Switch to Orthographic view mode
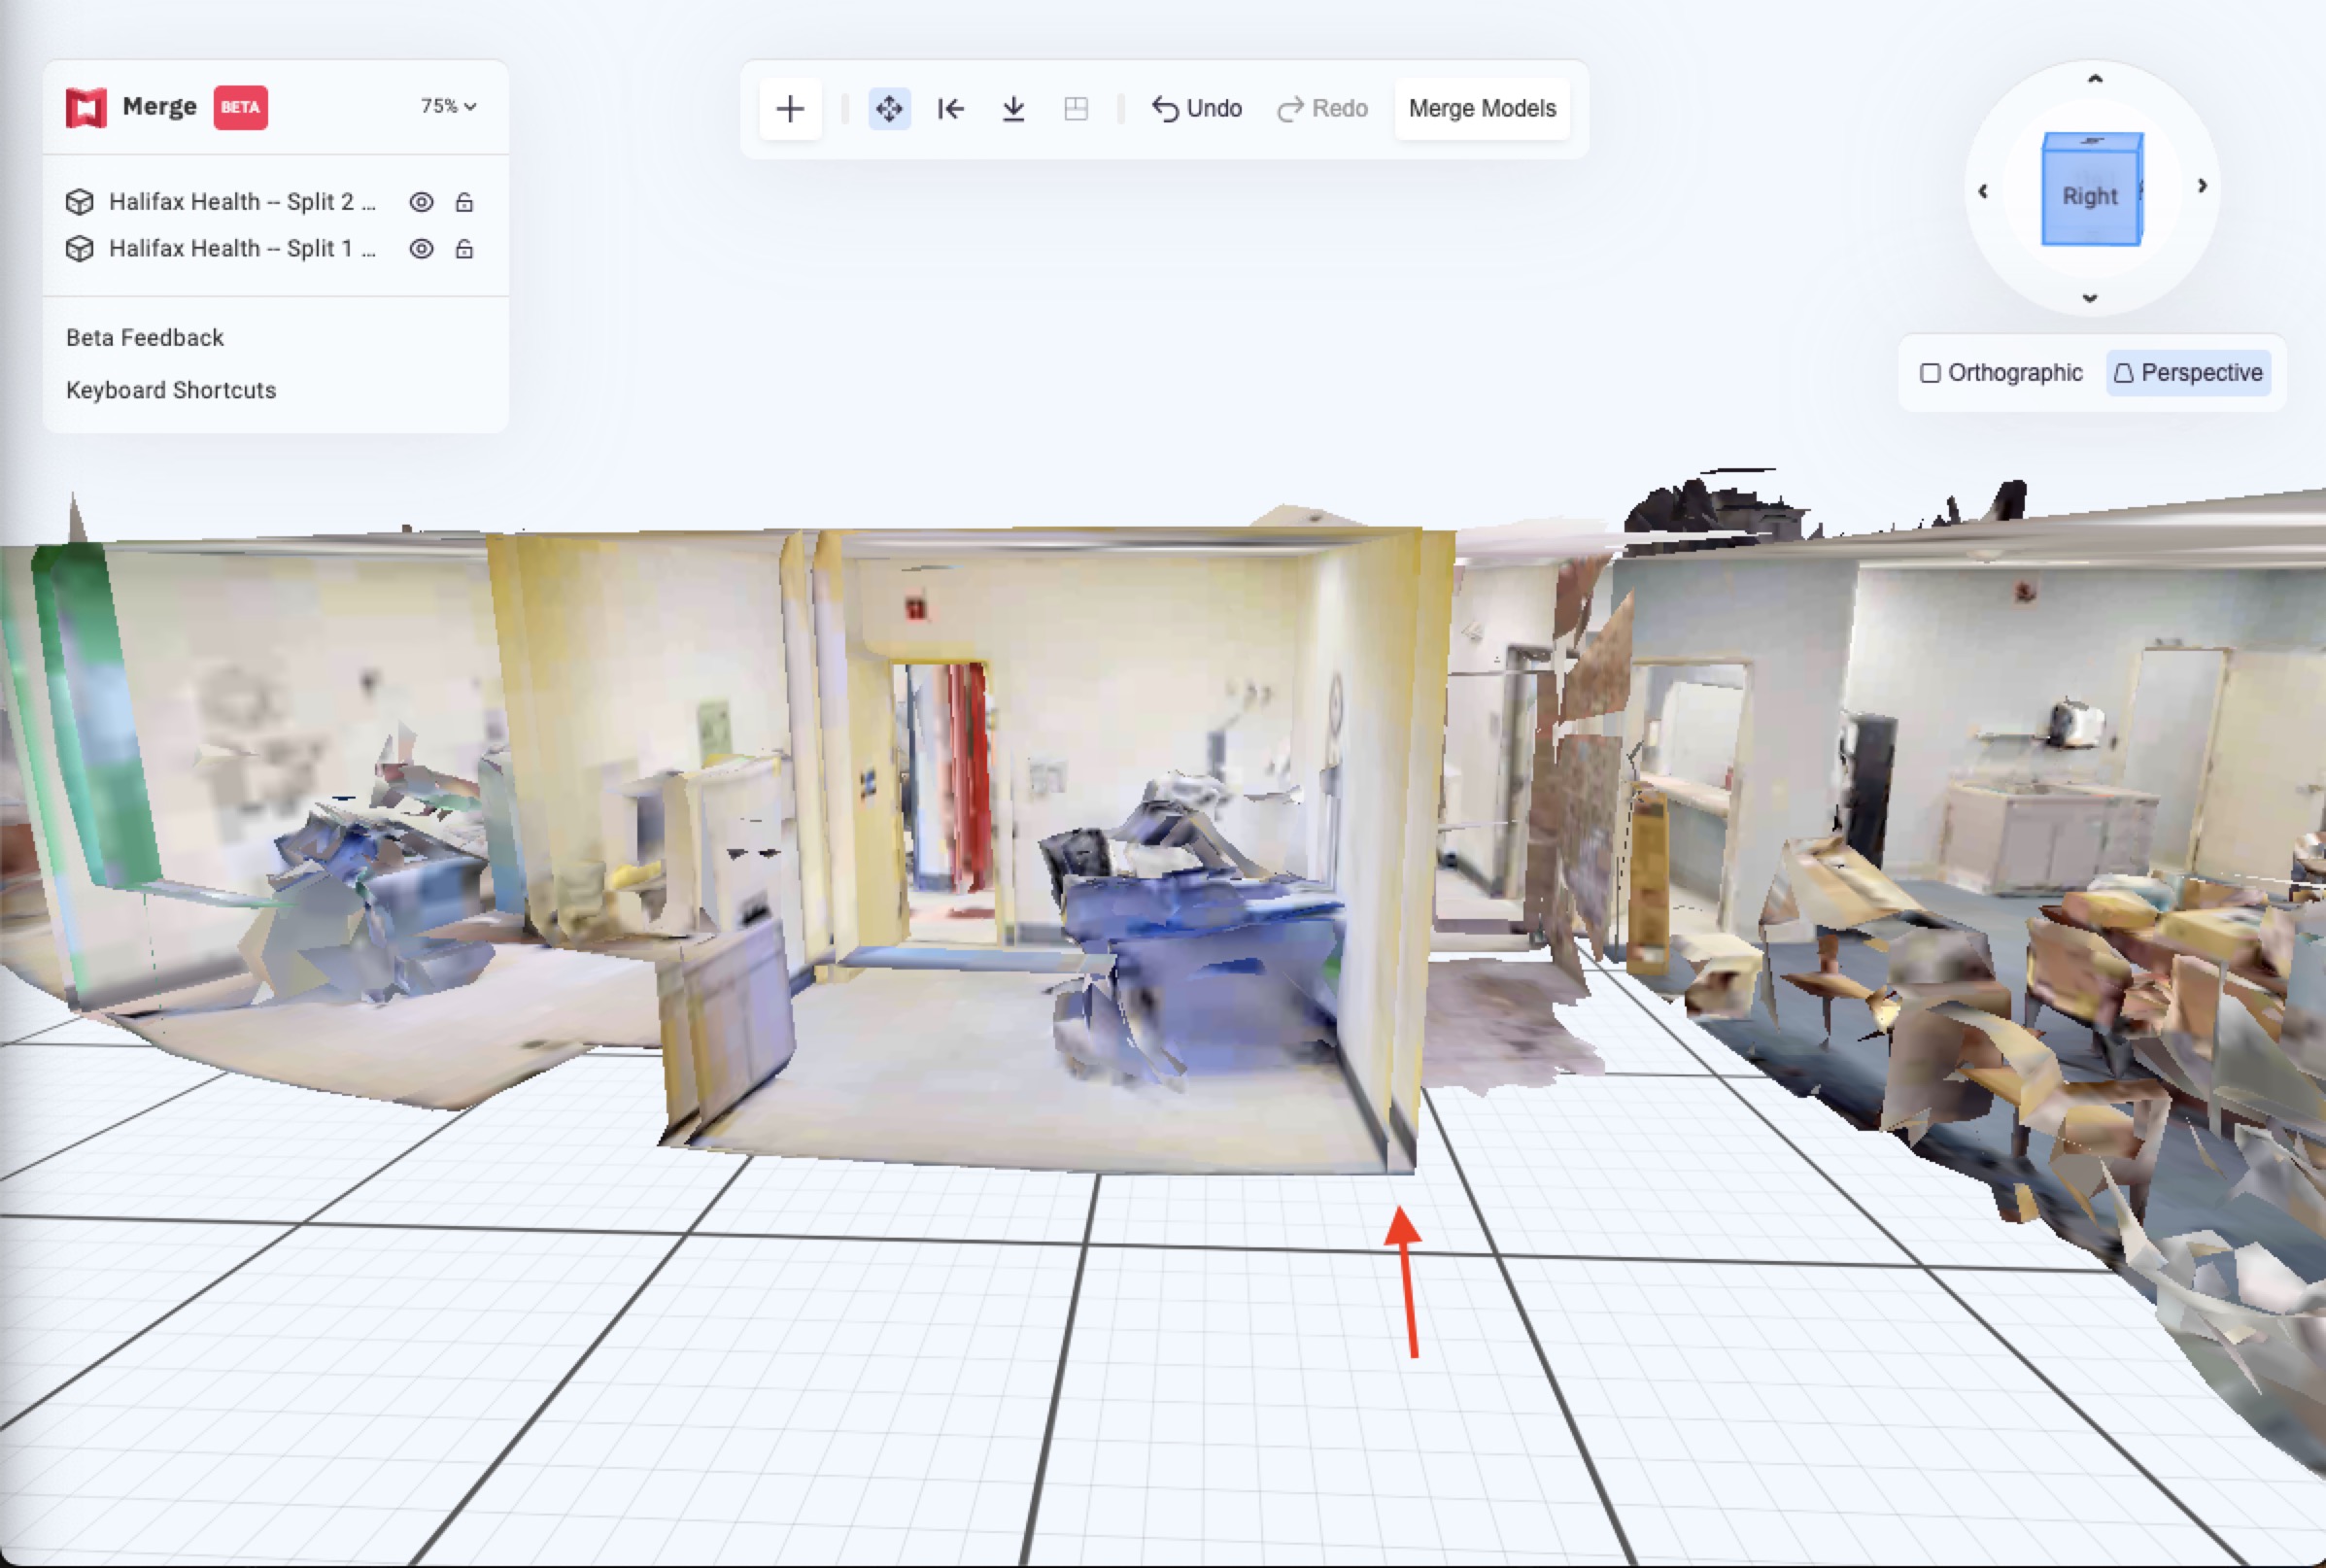 coord(2001,373)
